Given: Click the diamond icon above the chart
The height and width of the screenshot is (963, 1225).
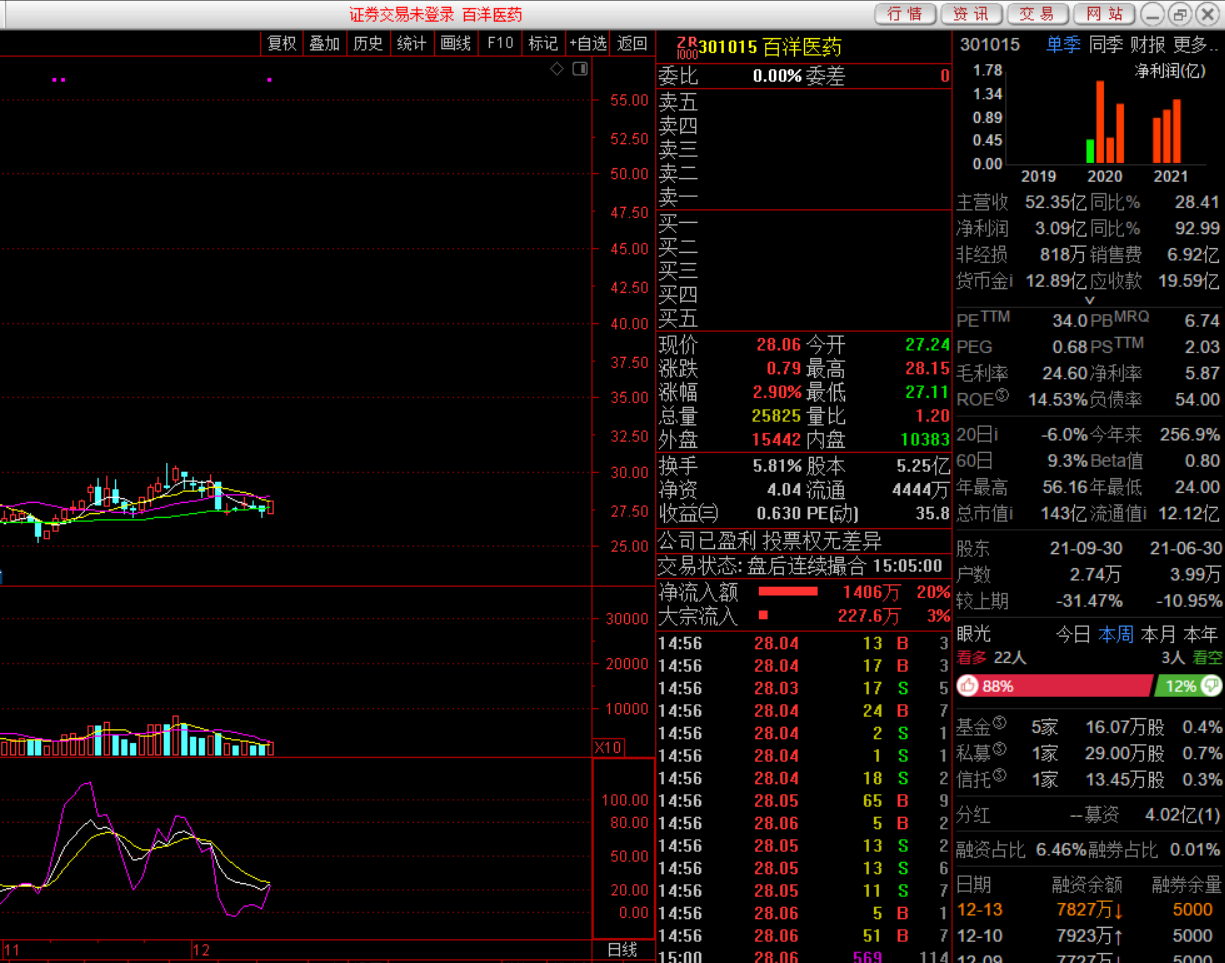Looking at the screenshot, I should pyautogui.click(x=557, y=68).
